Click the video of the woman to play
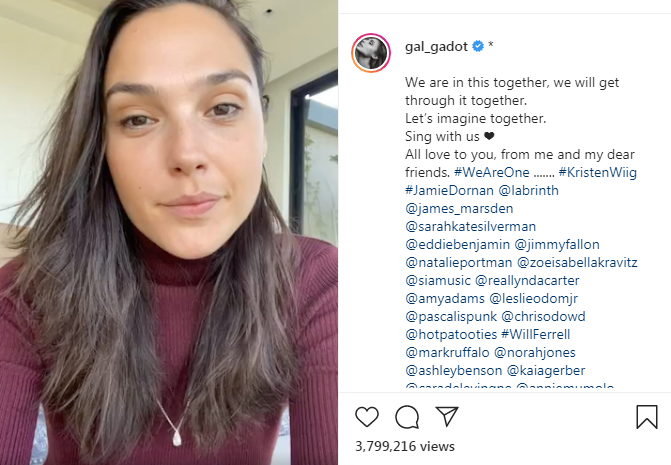Image resolution: width=671 pixels, height=465 pixels. [169, 232]
